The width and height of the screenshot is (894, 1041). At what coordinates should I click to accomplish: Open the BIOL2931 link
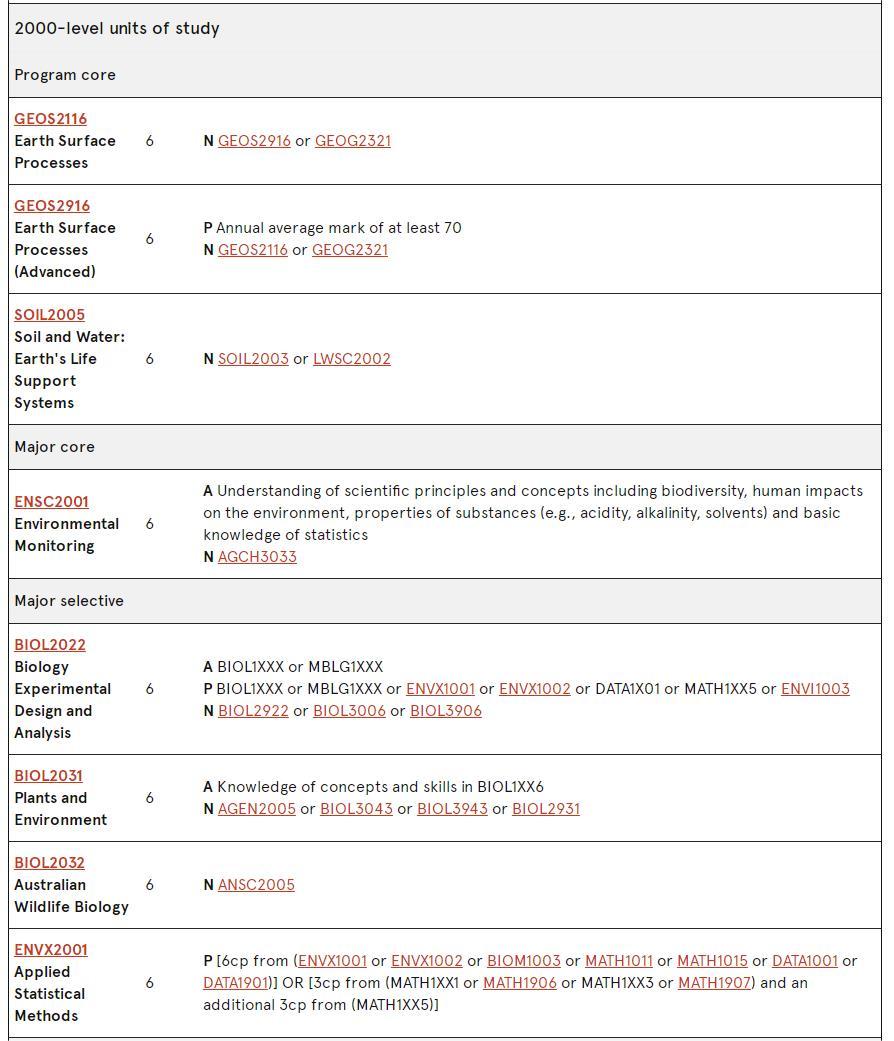pyautogui.click(x=546, y=809)
